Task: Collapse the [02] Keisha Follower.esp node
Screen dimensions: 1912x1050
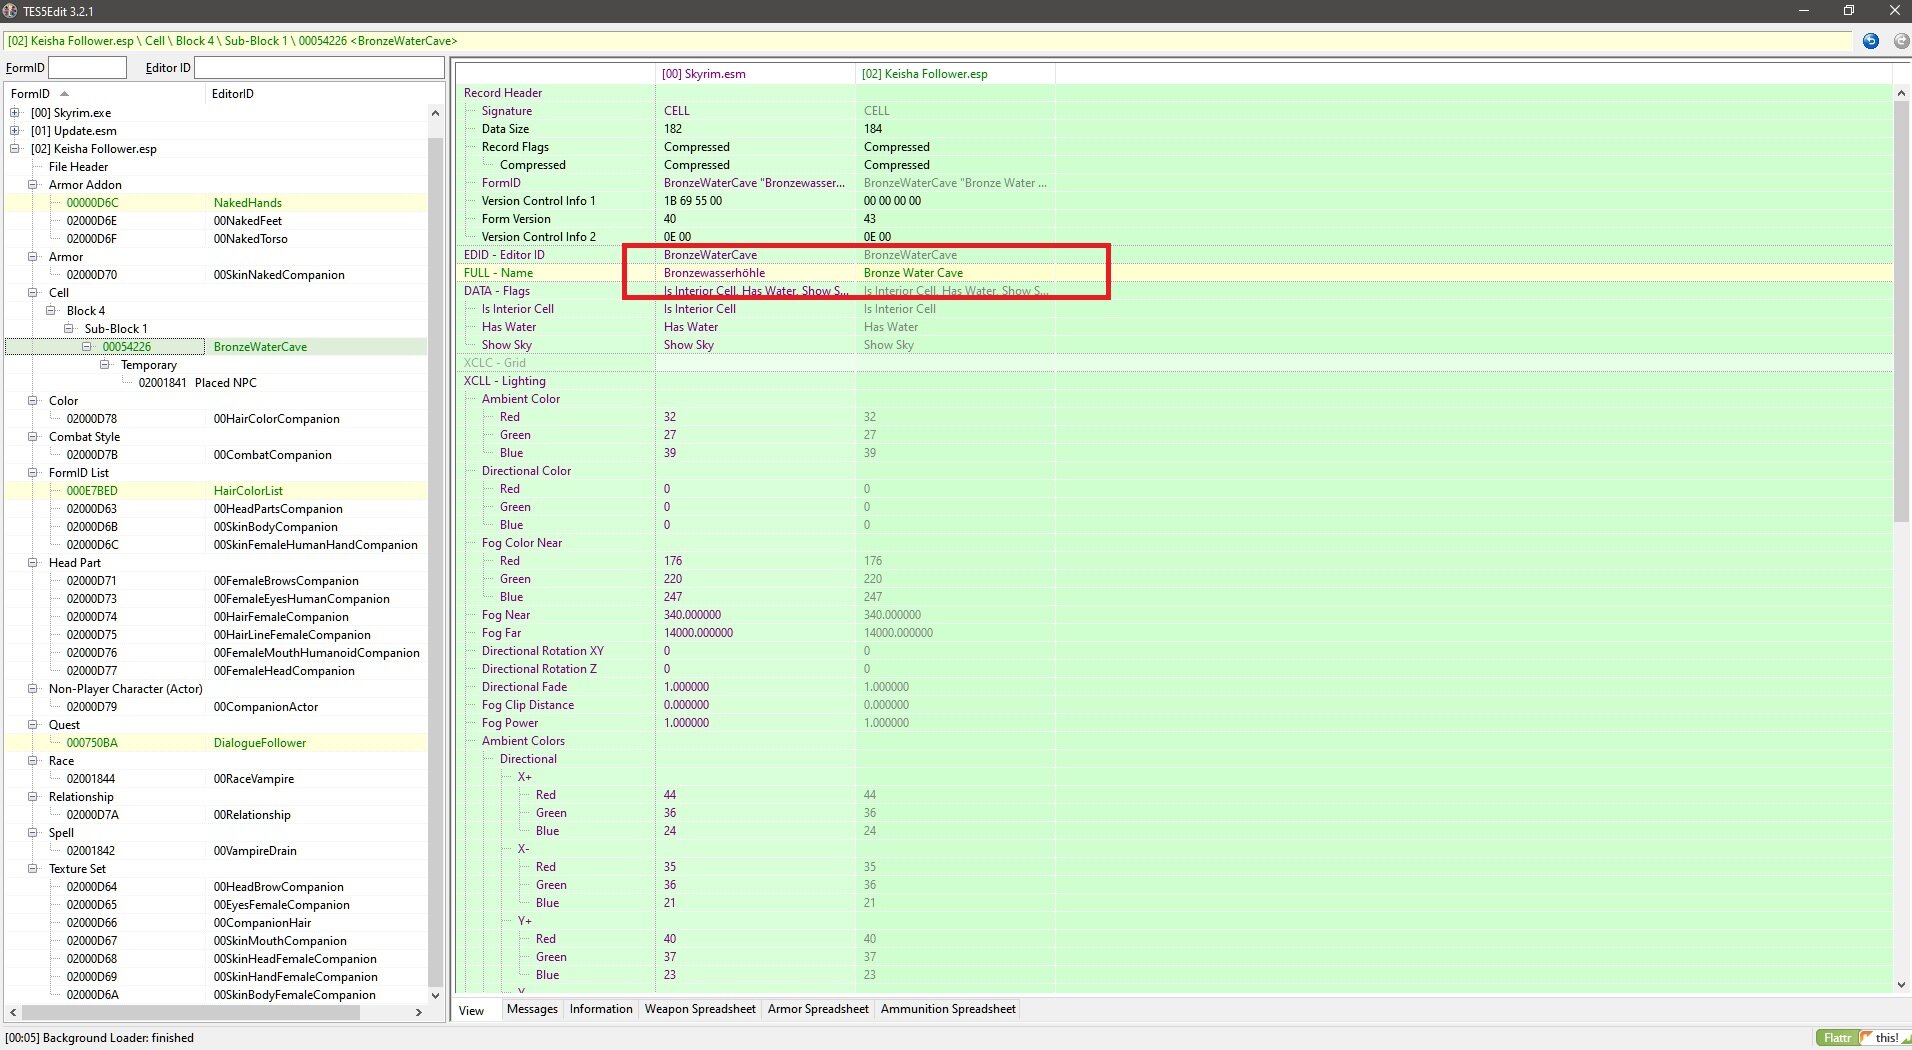Action: click(15, 149)
